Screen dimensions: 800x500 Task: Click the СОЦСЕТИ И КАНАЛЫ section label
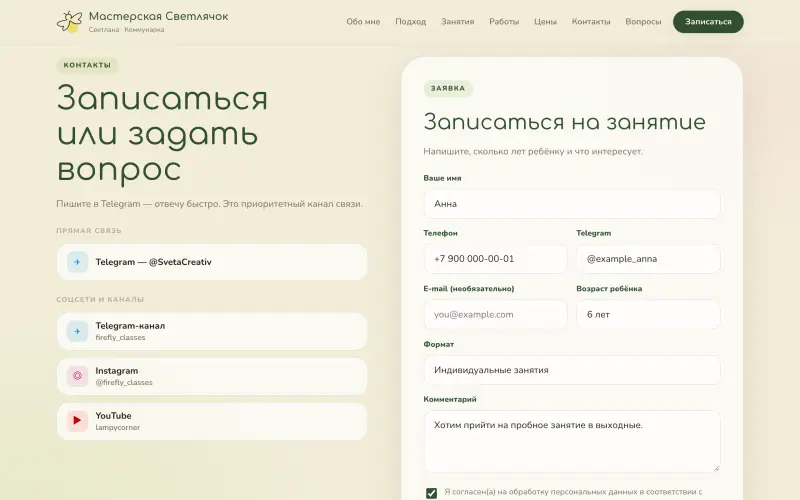point(100,299)
